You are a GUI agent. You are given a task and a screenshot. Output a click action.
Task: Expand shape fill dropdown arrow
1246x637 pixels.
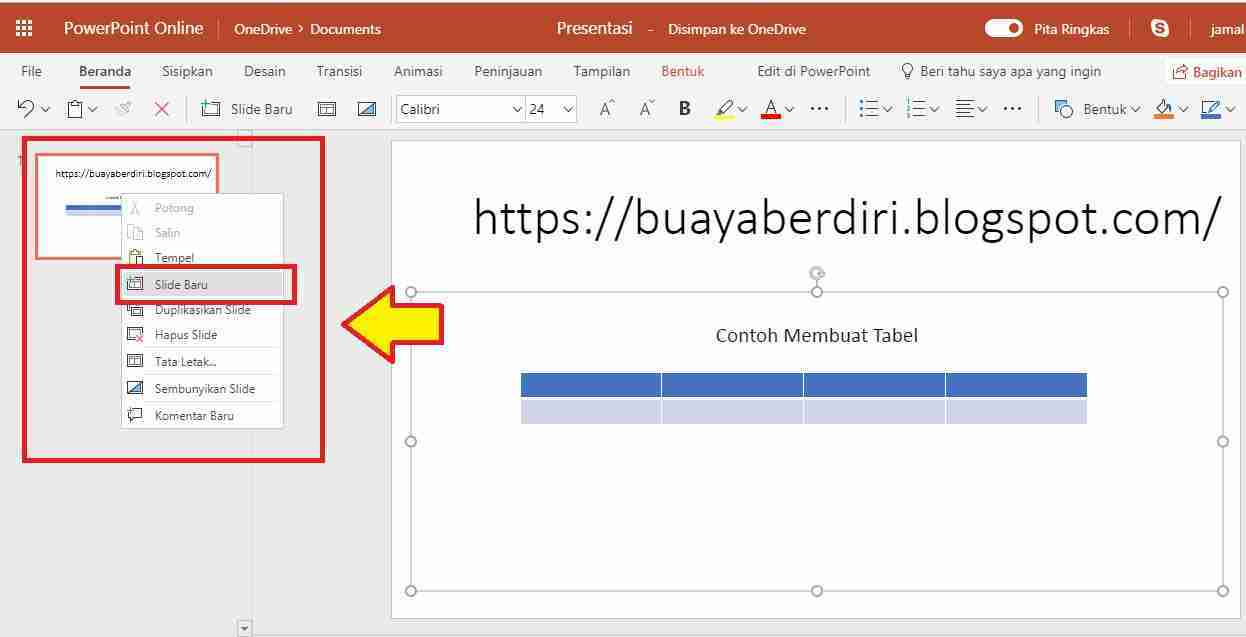tap(1183, 110)
